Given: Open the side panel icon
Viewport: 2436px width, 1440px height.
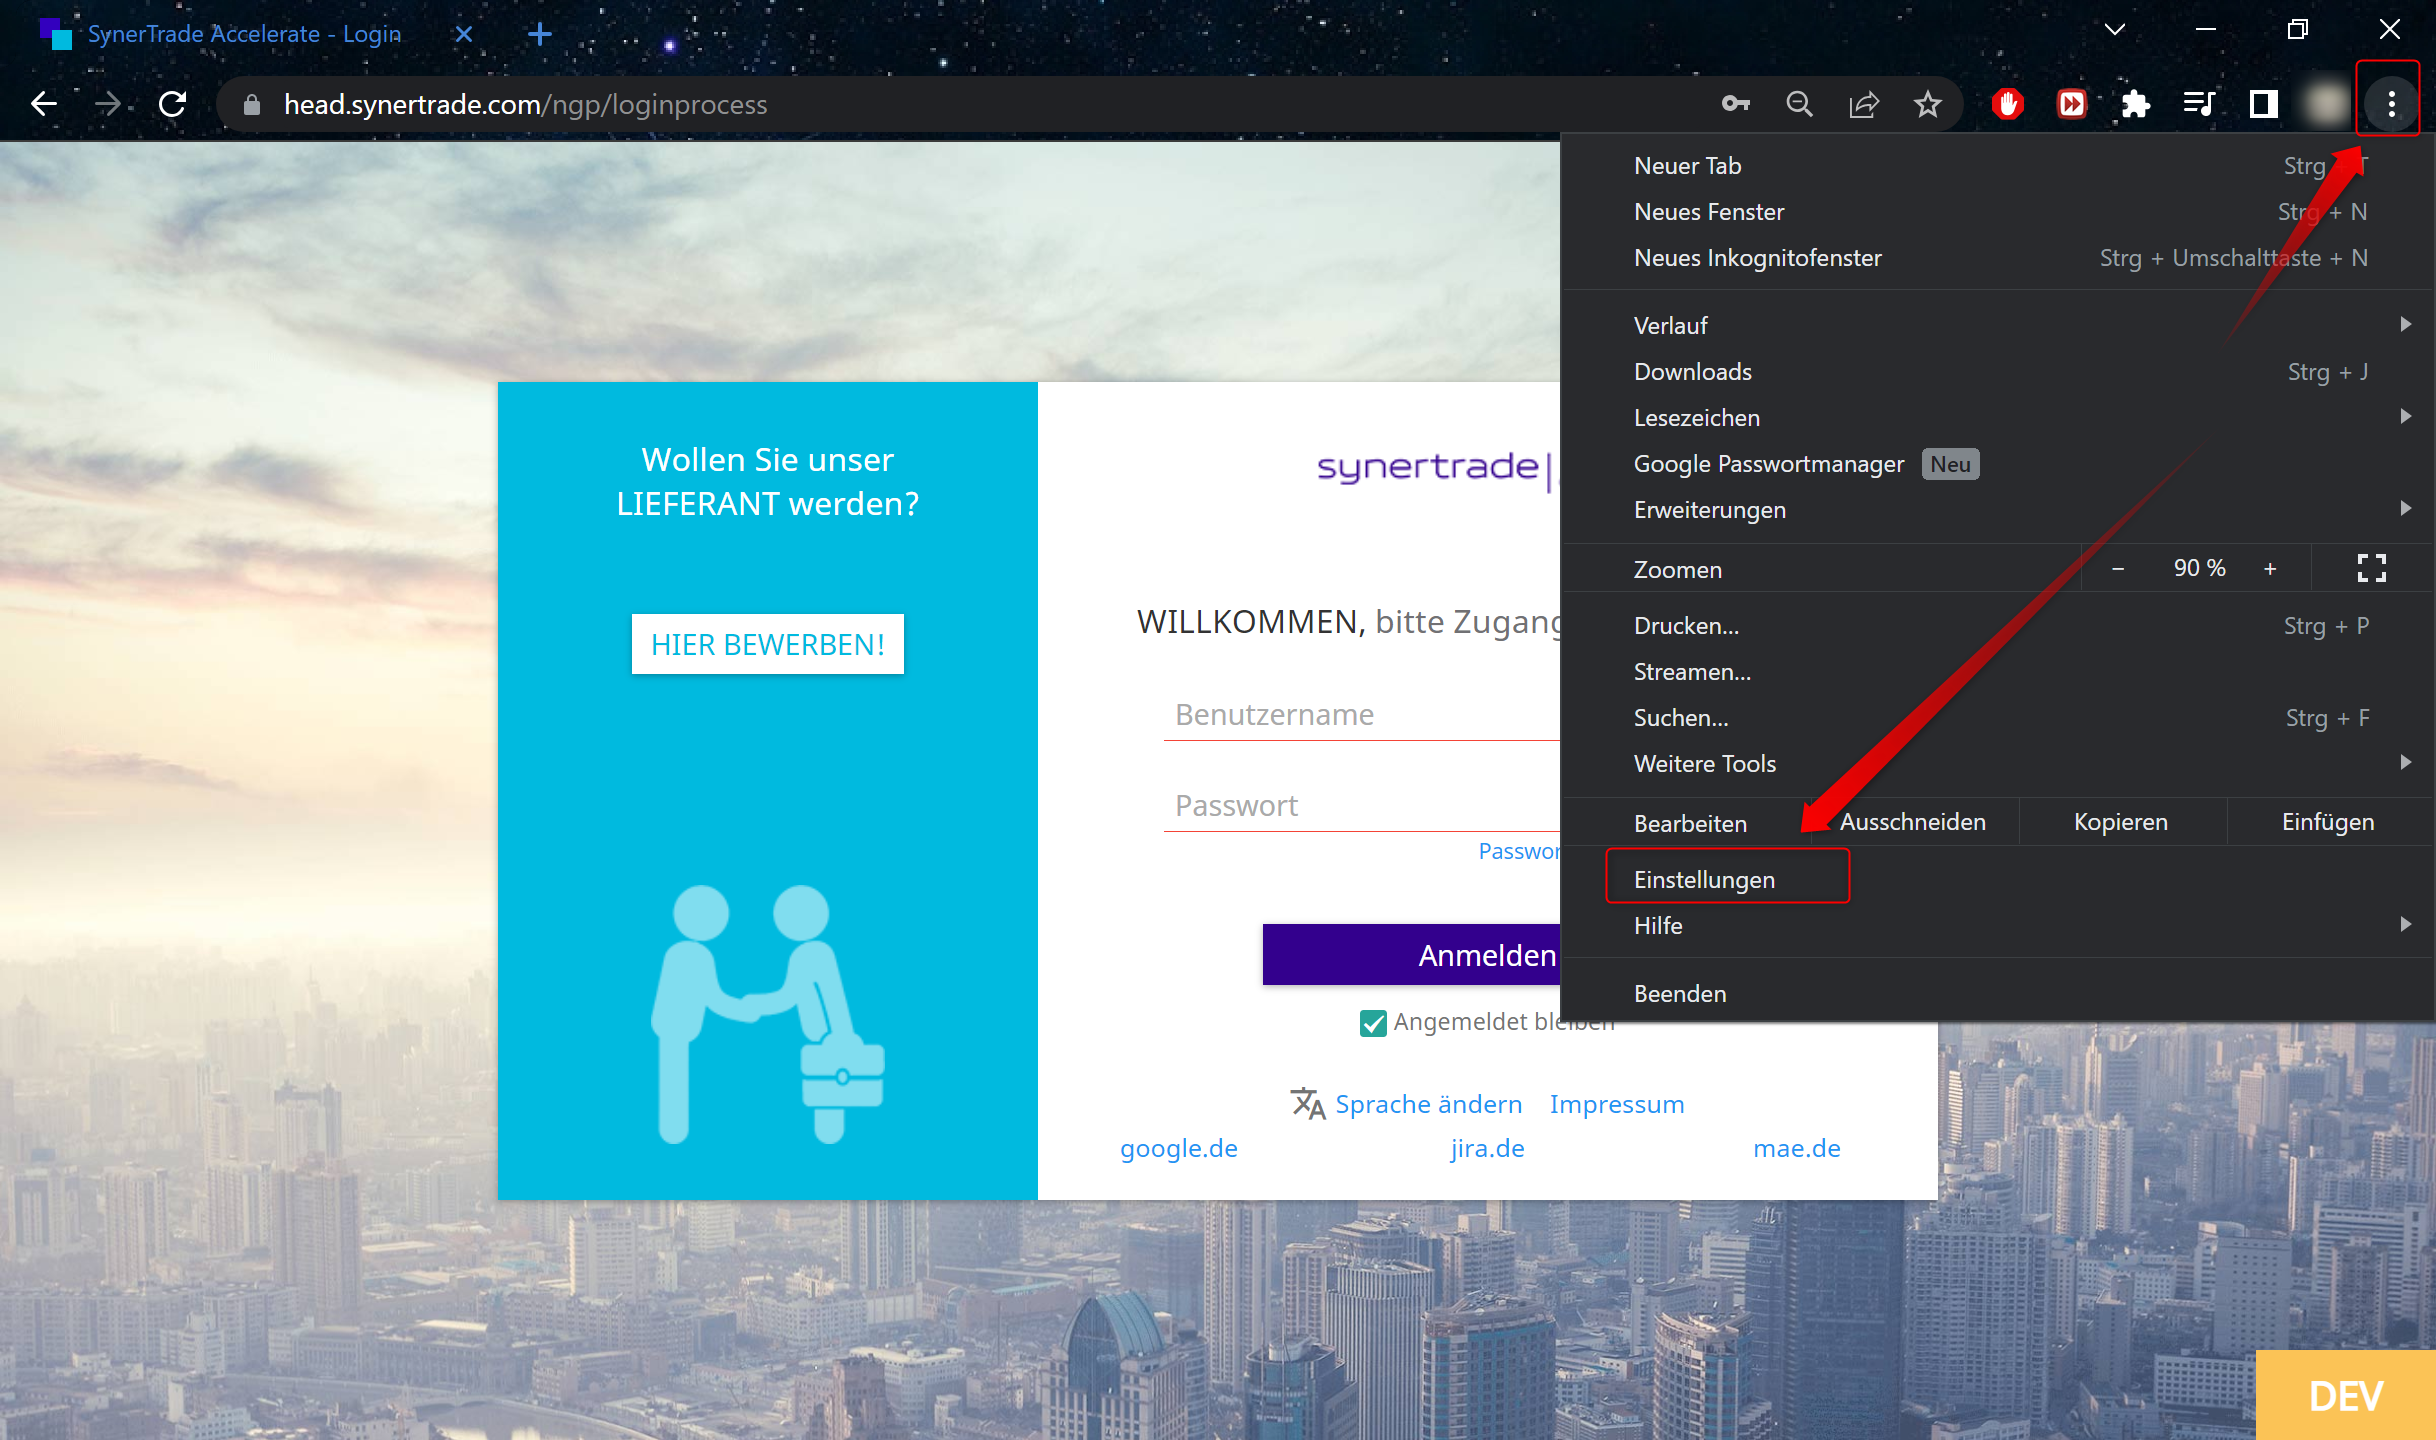Looking at the screenshot, I should 2263,104.
